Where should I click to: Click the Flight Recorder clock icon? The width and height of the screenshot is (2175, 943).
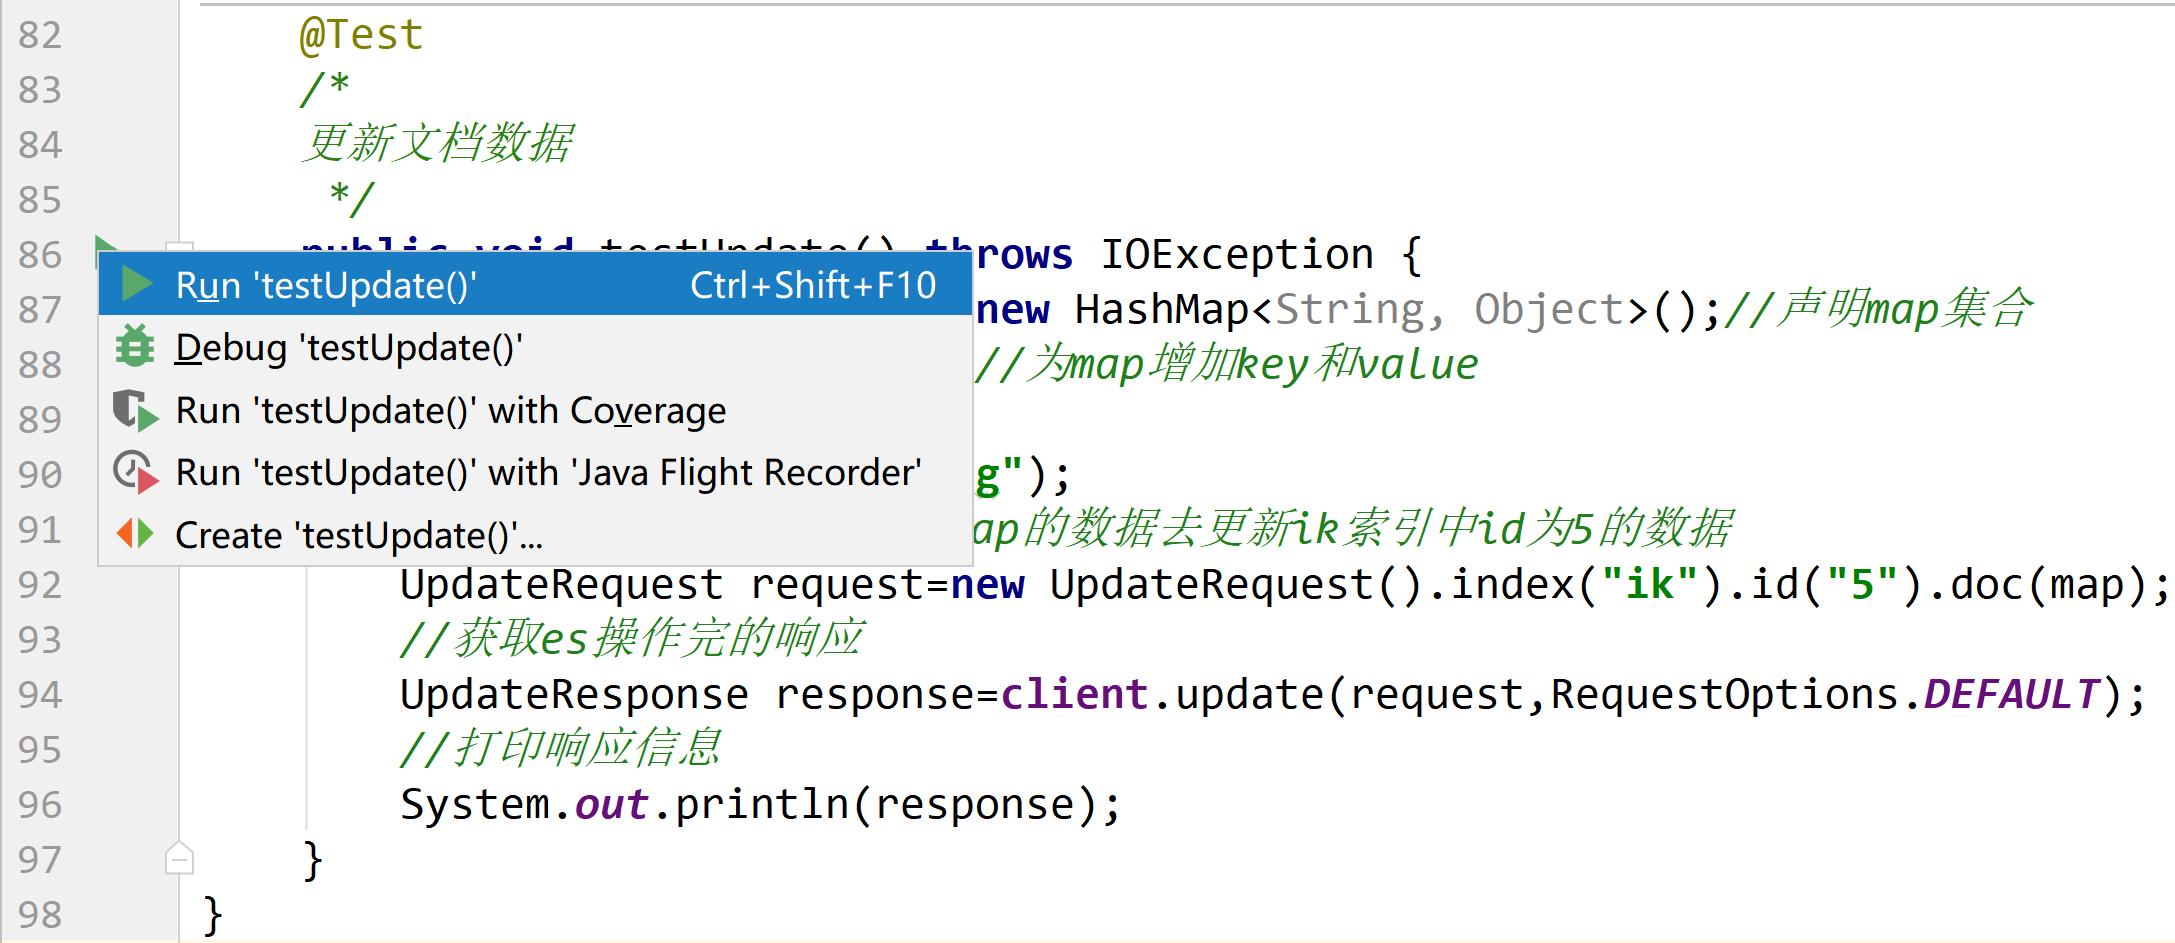click(135, 473)
